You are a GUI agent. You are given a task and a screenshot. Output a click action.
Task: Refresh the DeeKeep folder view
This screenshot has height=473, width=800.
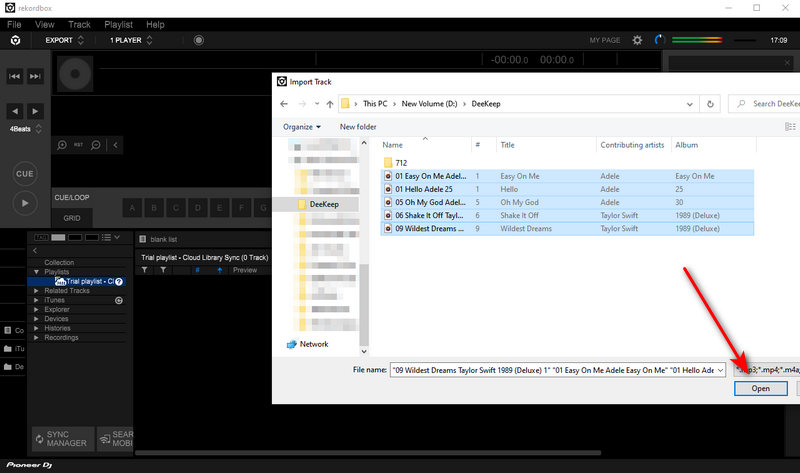coord(710,104)
